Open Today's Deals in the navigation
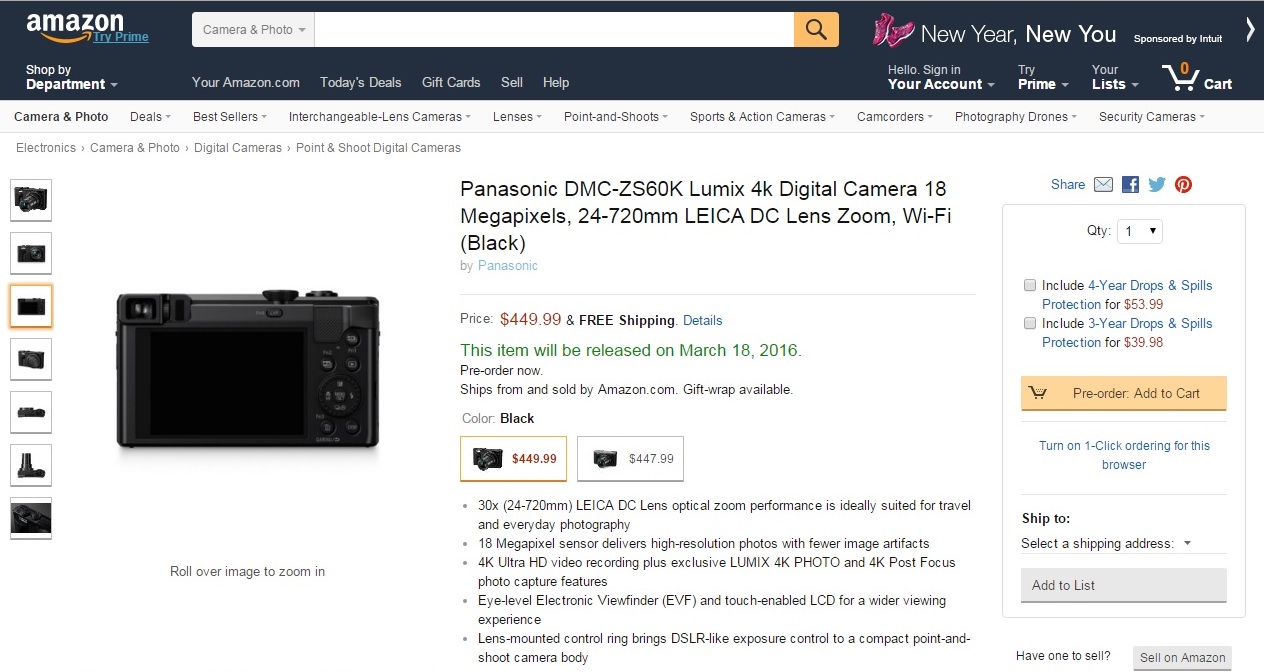 [360, 83]
